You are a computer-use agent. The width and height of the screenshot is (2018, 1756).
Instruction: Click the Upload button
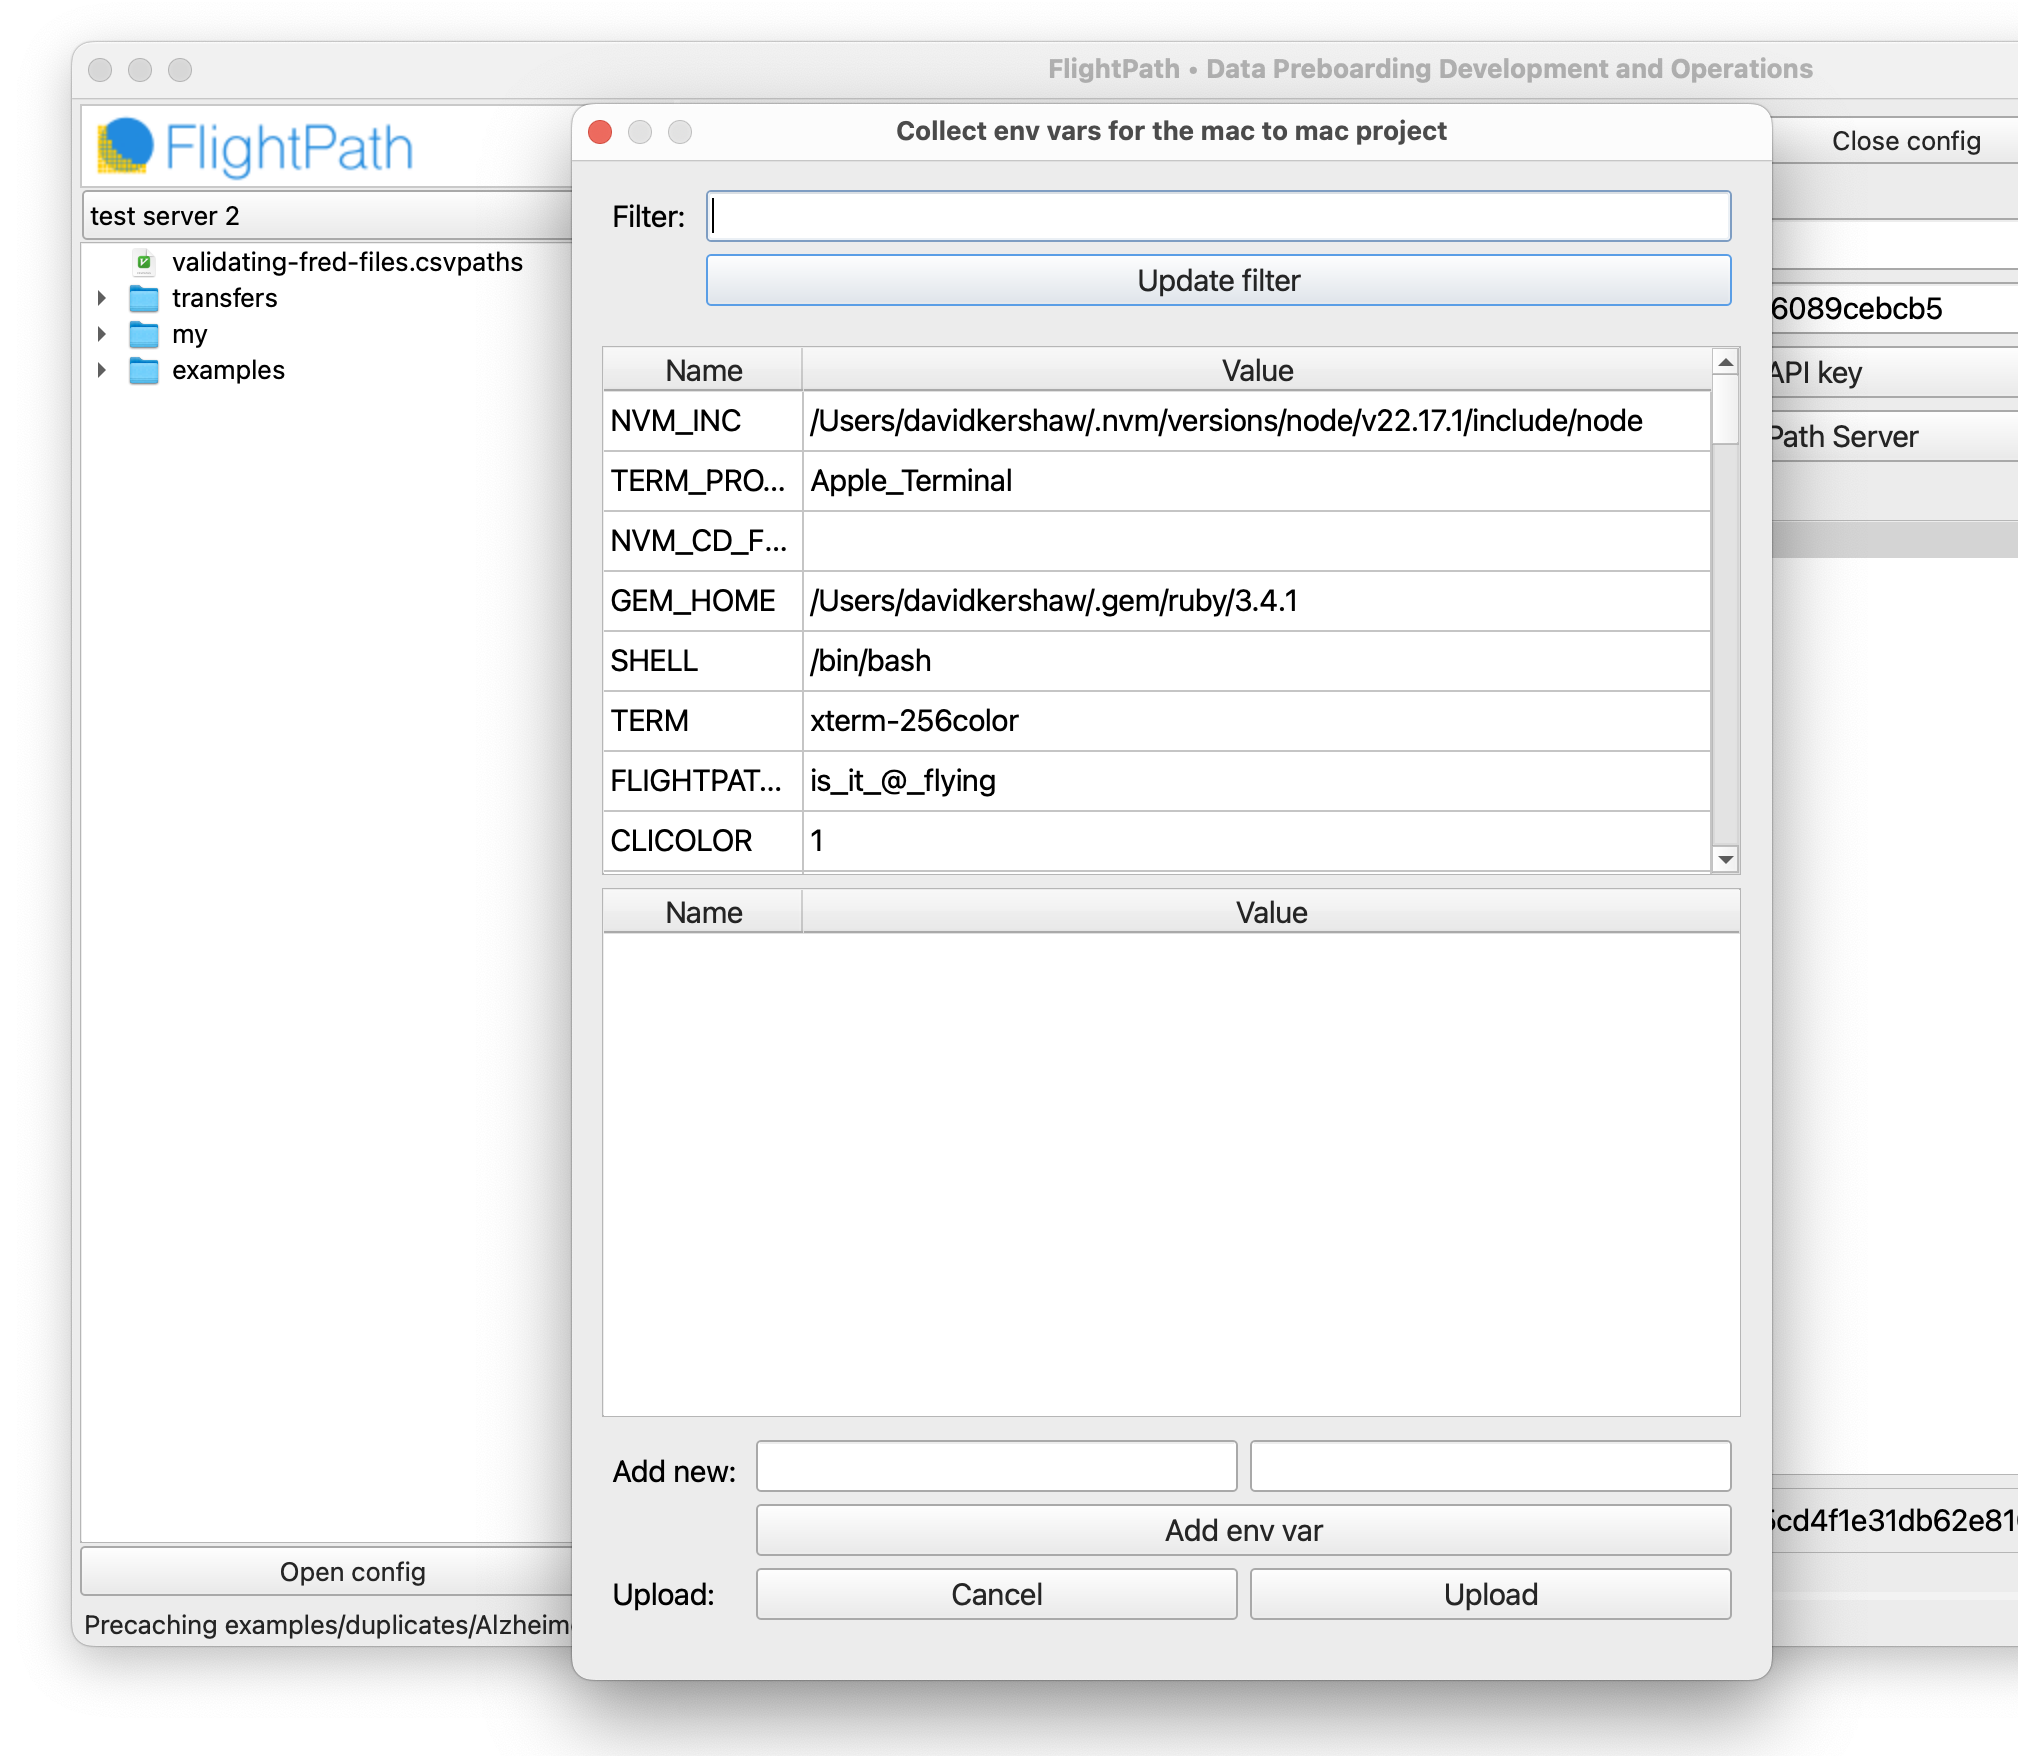coord(1489,1594)
